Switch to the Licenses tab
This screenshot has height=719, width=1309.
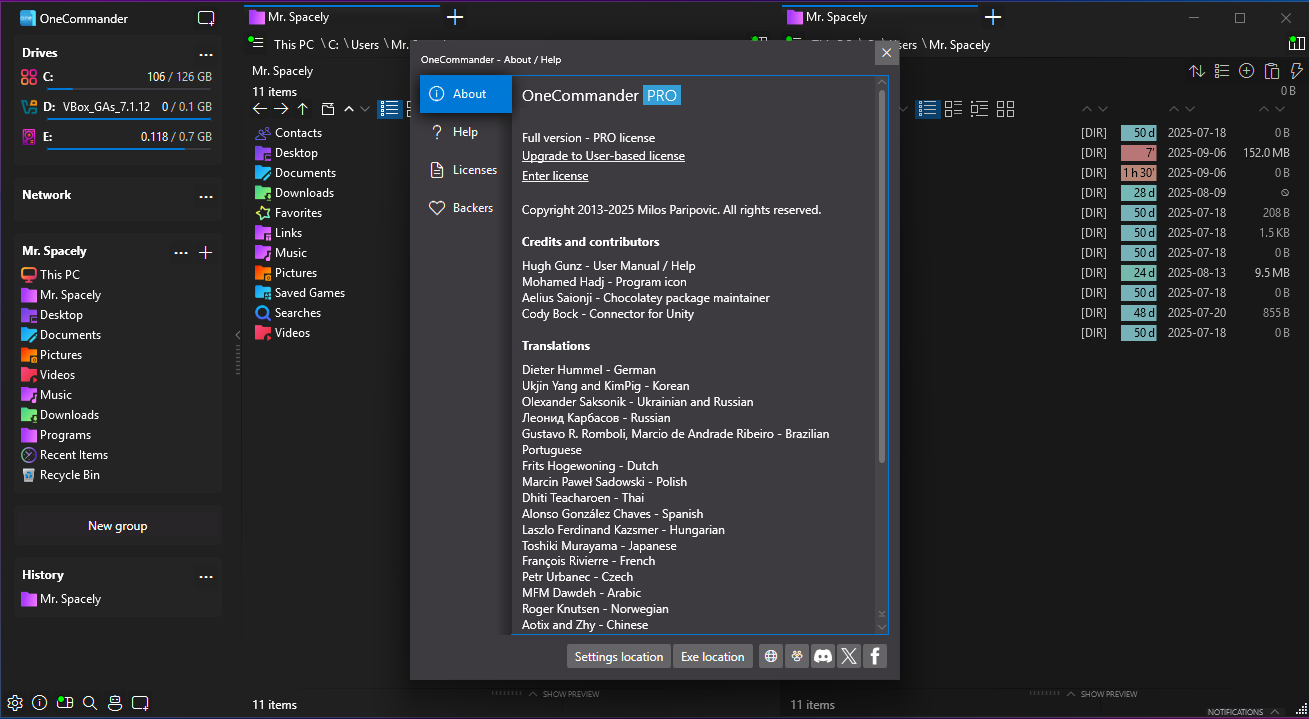(x=466, y=170)
